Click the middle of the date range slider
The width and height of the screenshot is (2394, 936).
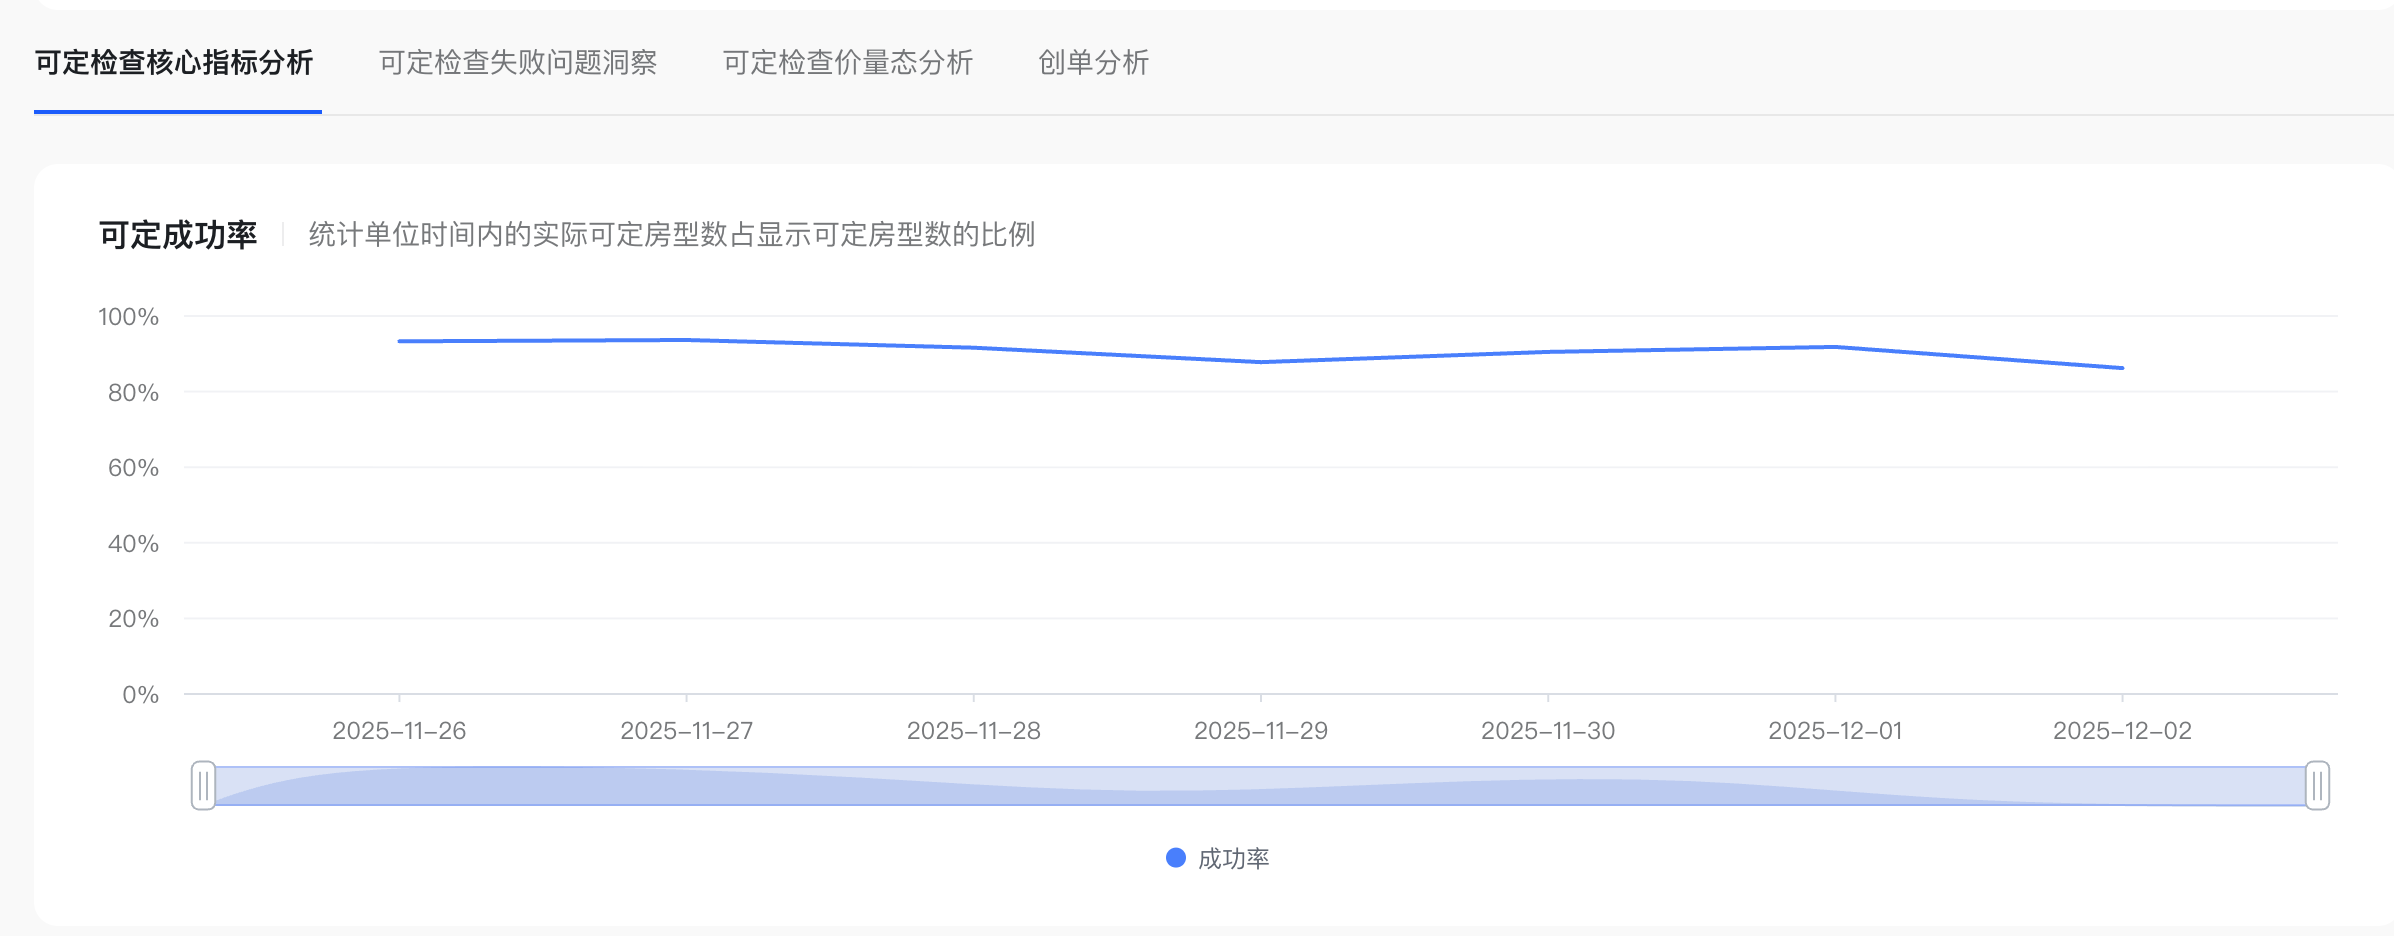(1260, 786)
